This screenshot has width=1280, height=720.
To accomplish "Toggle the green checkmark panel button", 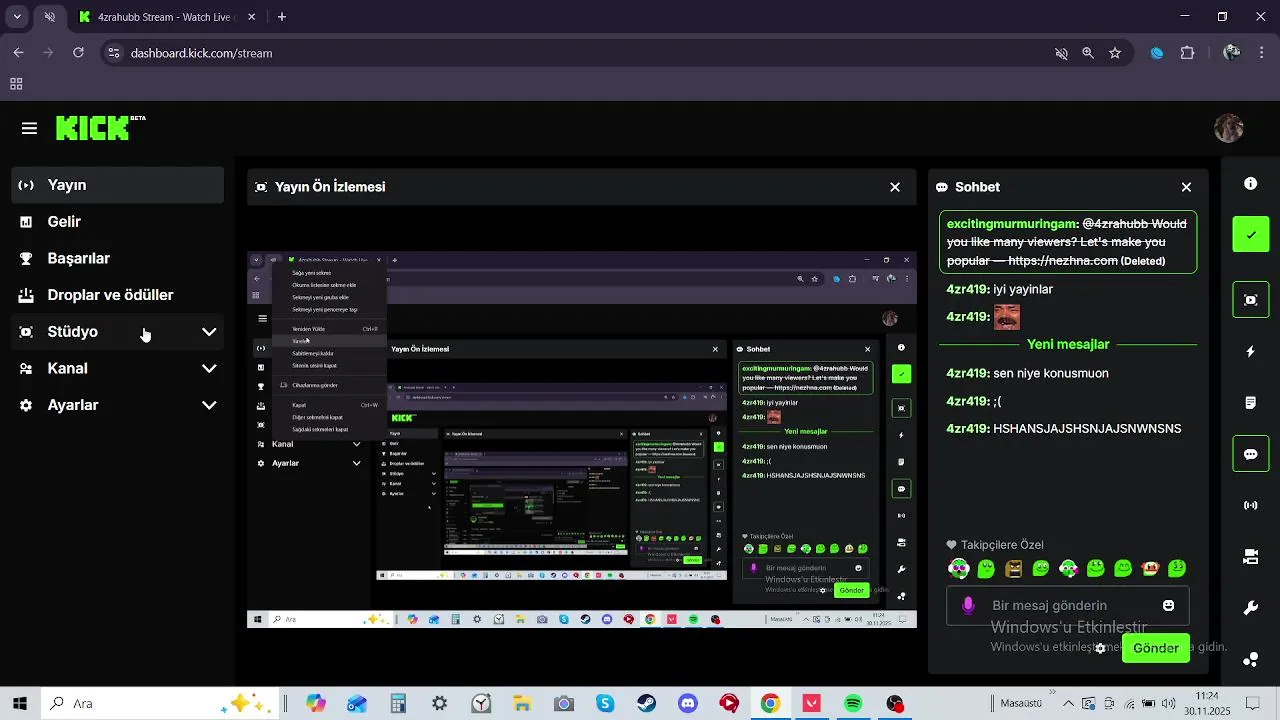I will 1250,235.
